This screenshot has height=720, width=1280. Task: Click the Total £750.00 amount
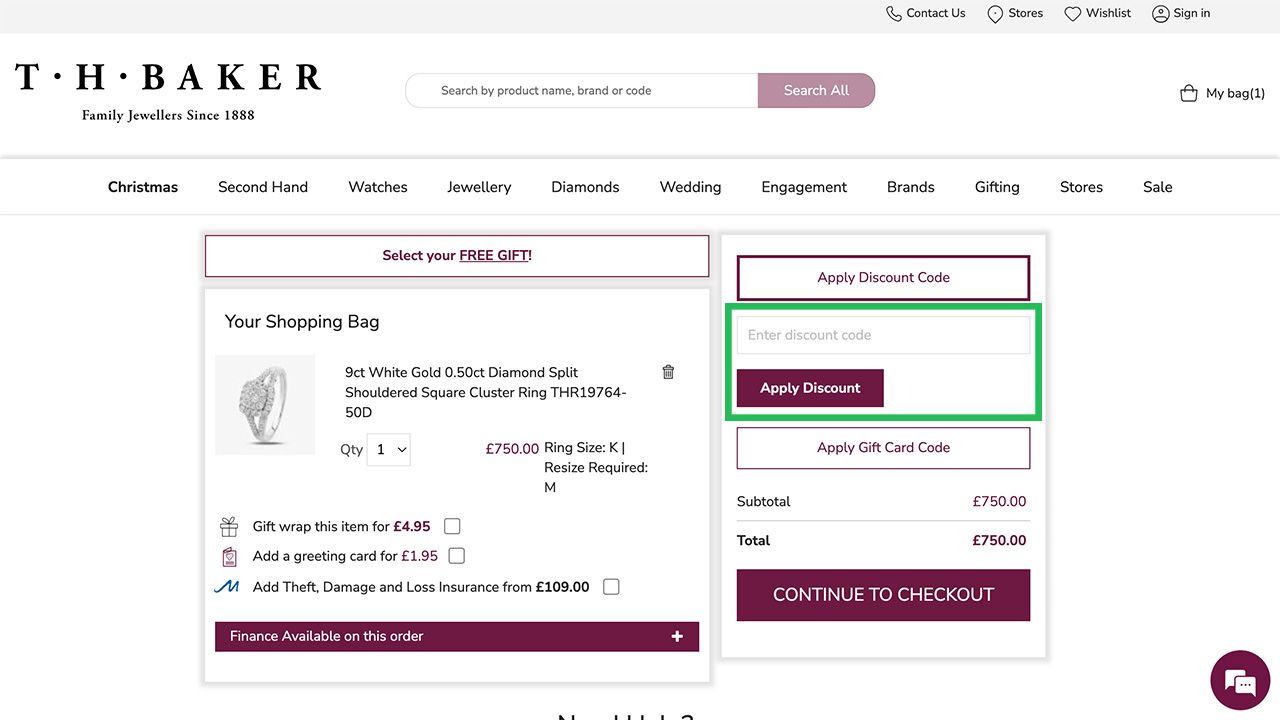click(999, 540)
